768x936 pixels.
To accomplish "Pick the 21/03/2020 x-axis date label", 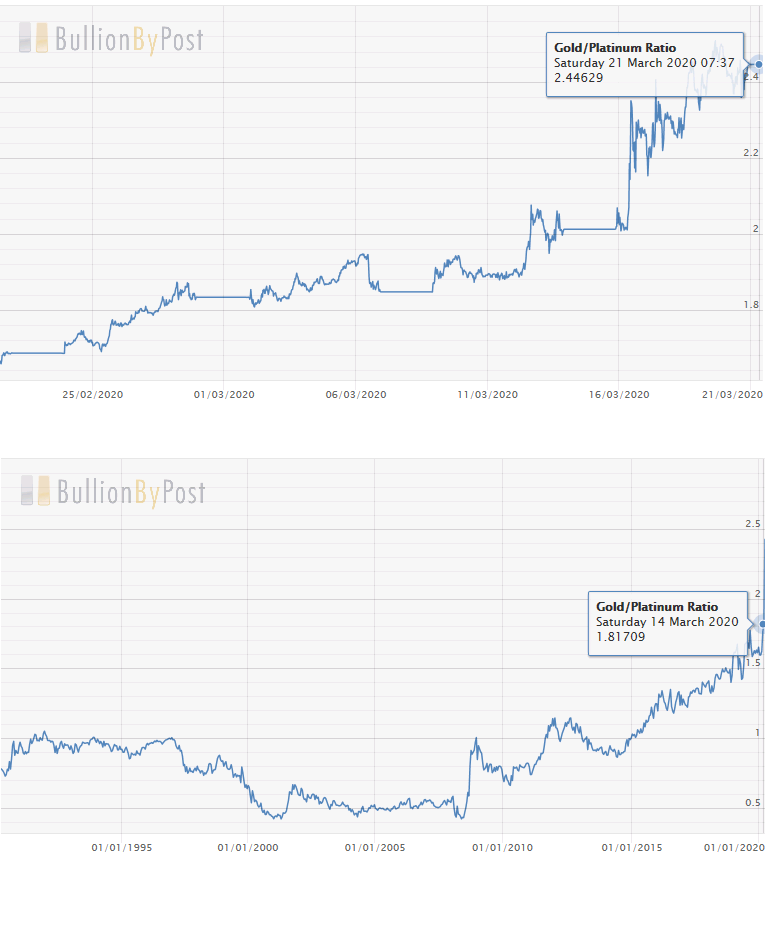I will point(733,395).
